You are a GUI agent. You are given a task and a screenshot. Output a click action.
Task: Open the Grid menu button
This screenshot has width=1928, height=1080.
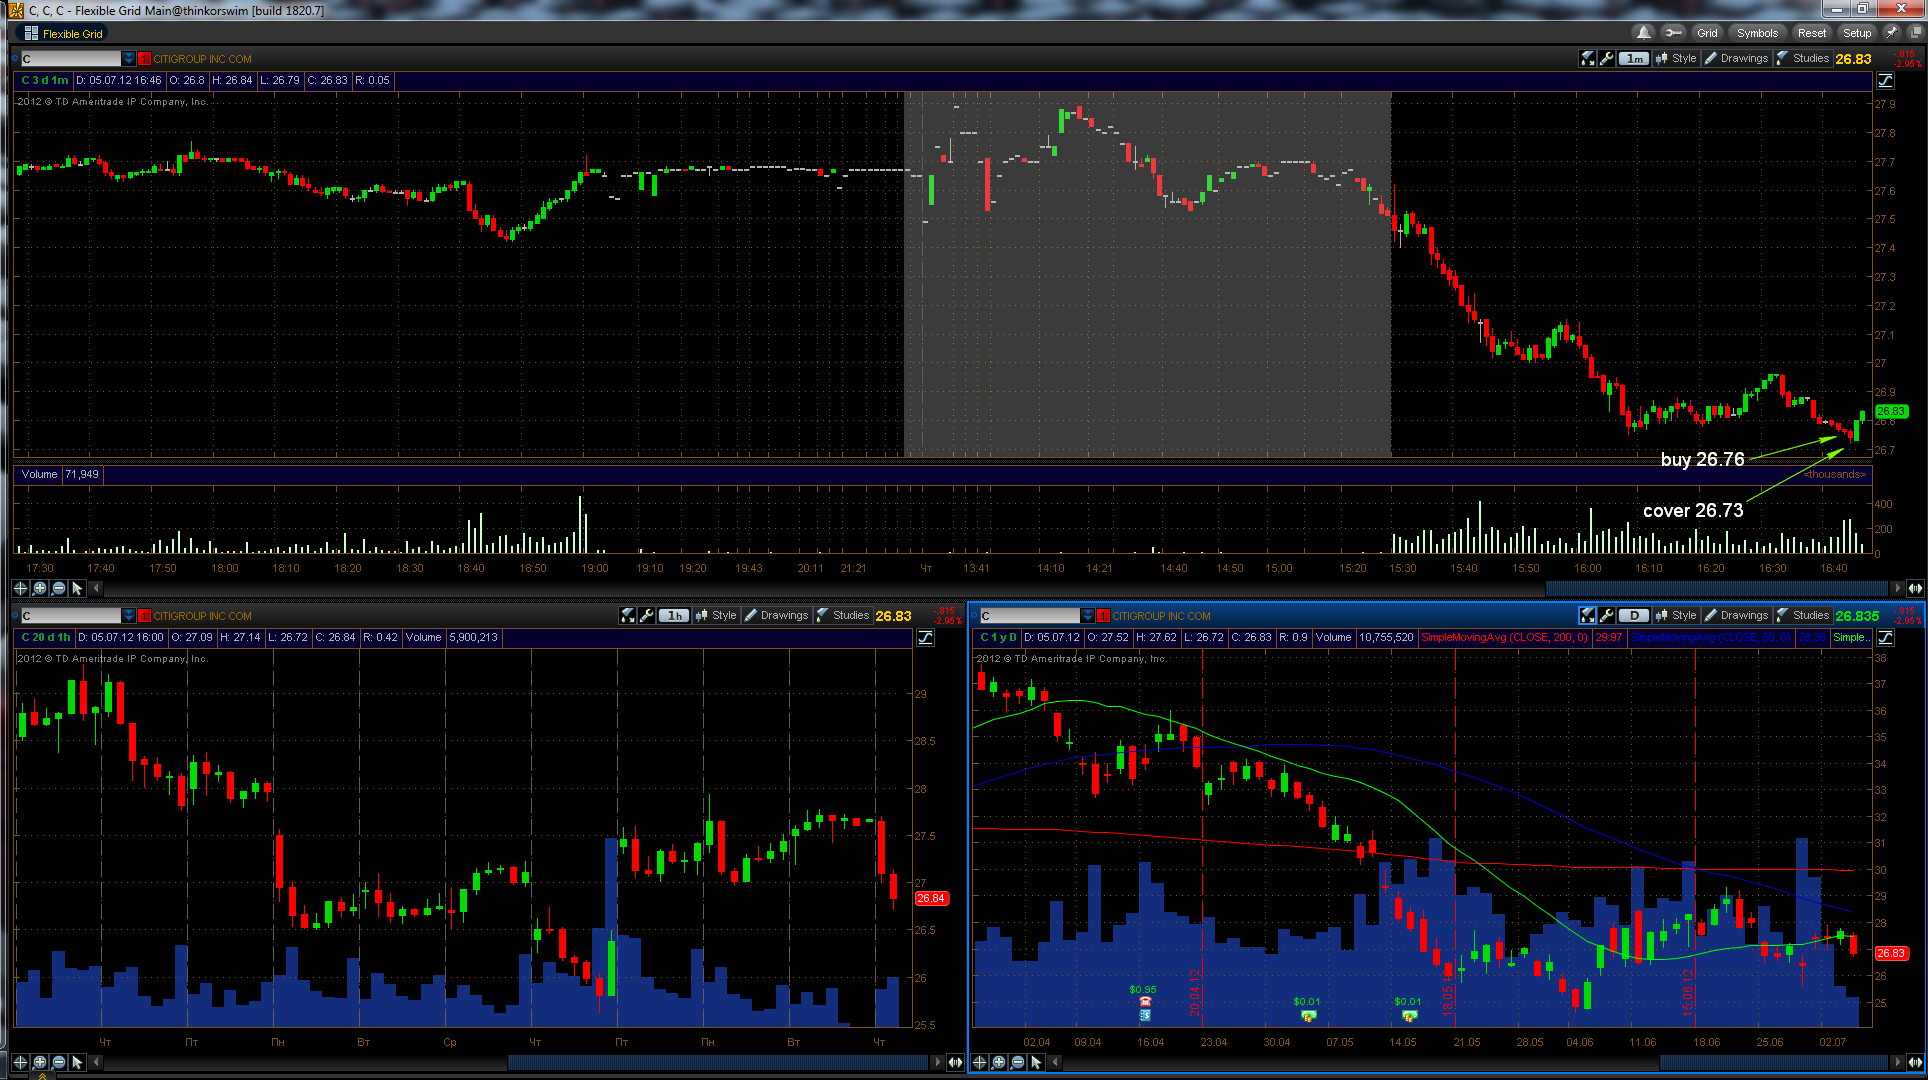tap(1707, 33)
